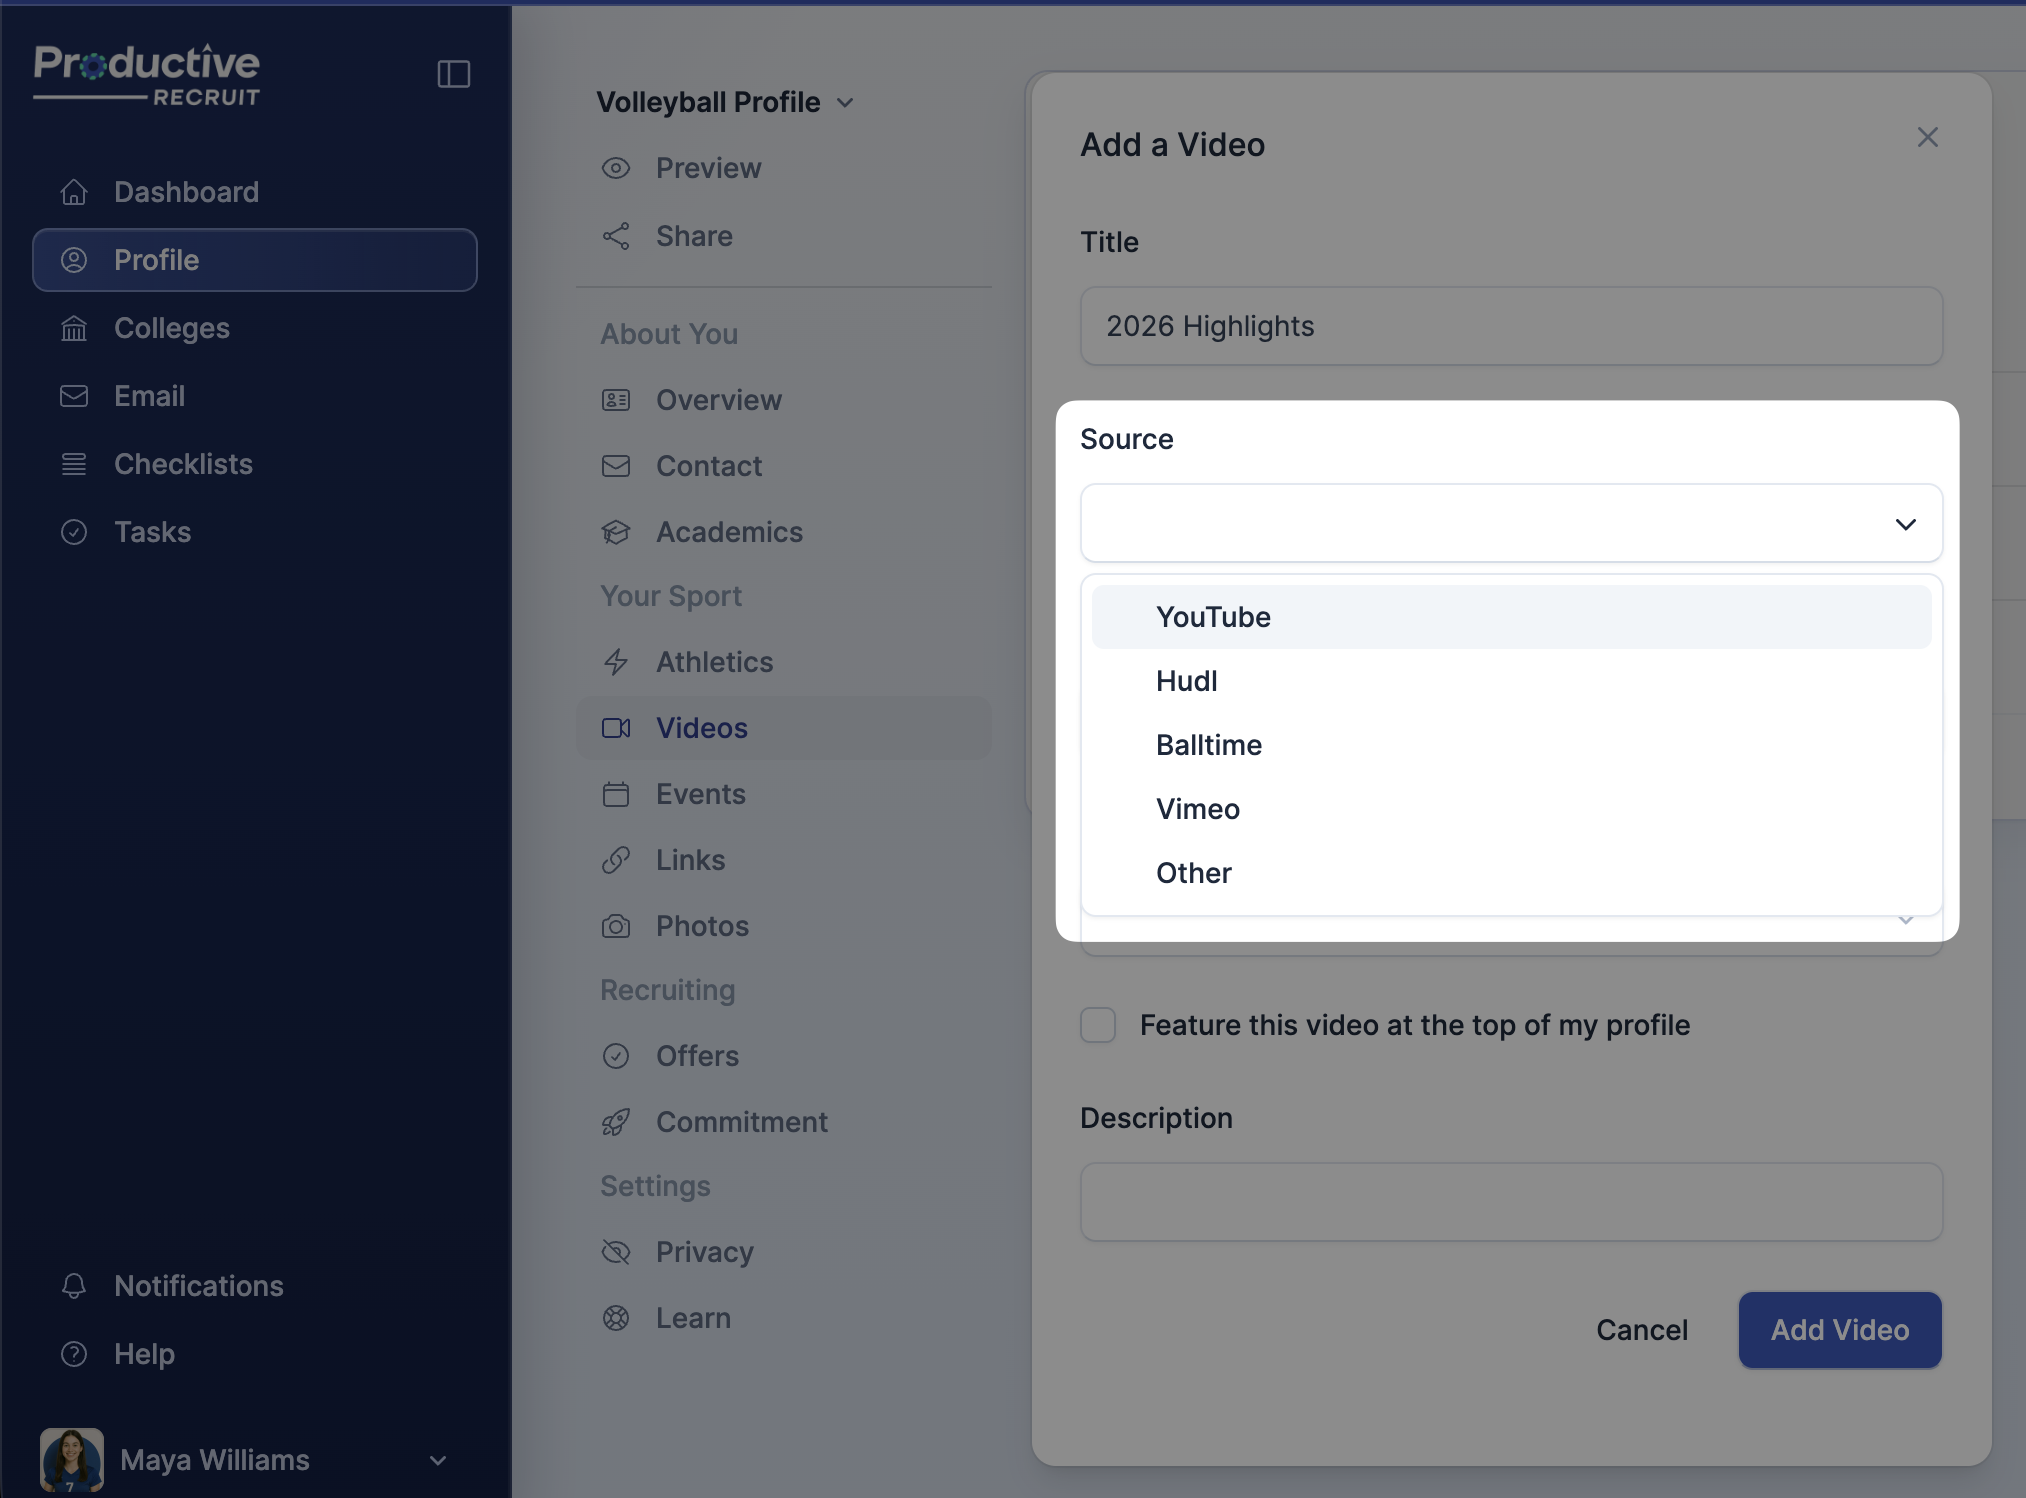Close the Add a Video dialog
The height and width of the screenshot is (1498, 2026).
(1927, 137)
